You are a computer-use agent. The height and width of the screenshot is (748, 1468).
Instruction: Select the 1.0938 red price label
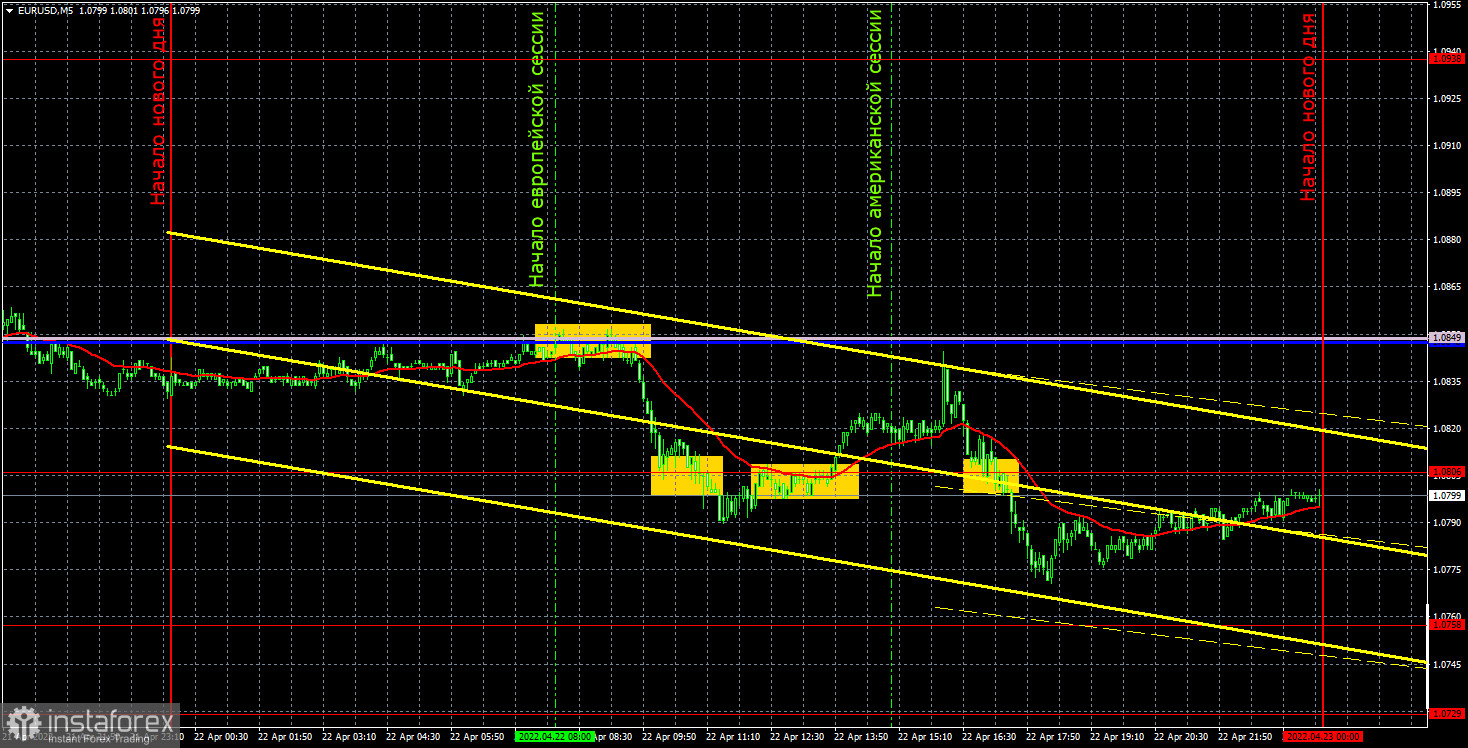[1447, 59]
